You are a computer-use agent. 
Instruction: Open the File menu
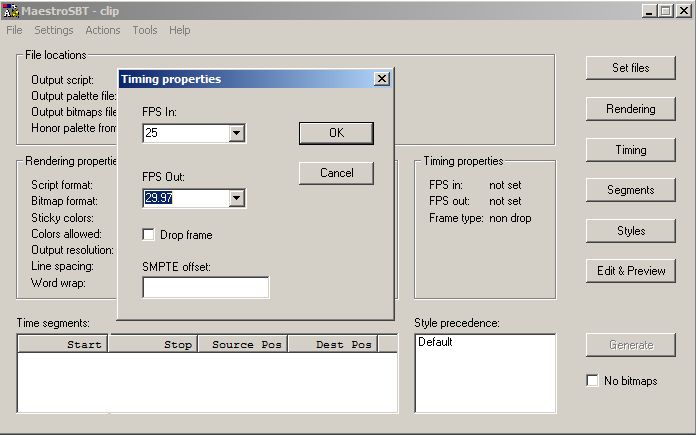14,30
